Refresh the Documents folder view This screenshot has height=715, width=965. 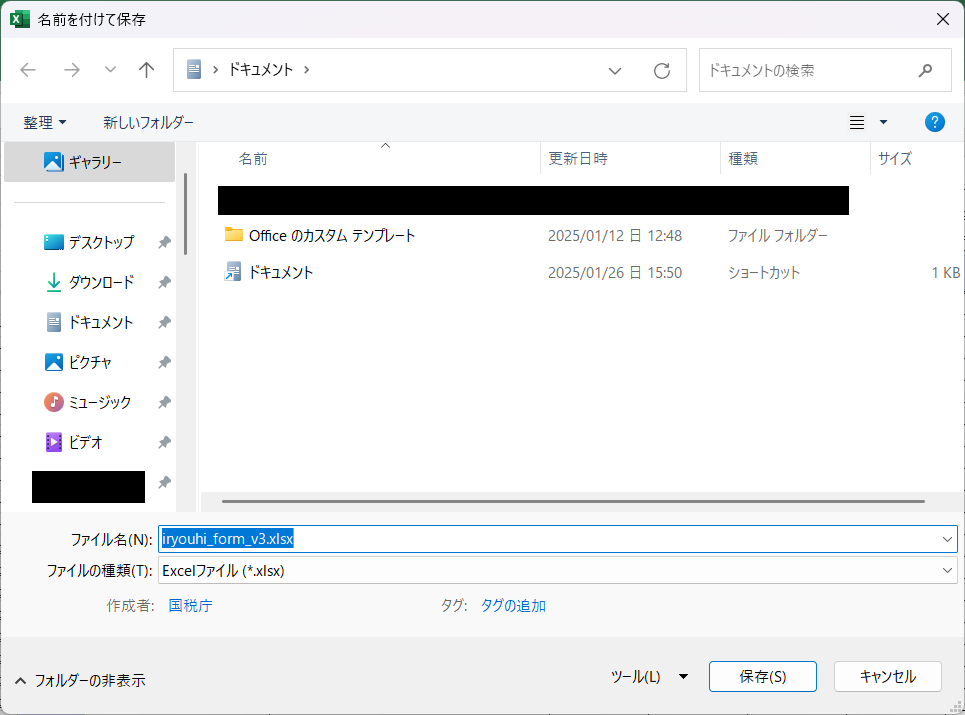pos(661,70)
